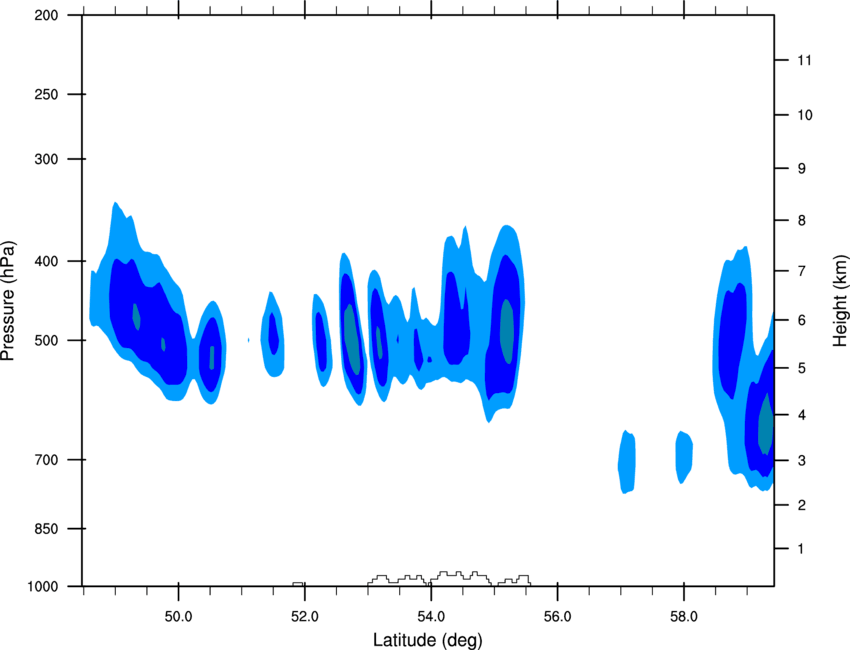Click the 400 pressure tick label
The width and height of the screenshot is (850, 650).
click(46, 261)
